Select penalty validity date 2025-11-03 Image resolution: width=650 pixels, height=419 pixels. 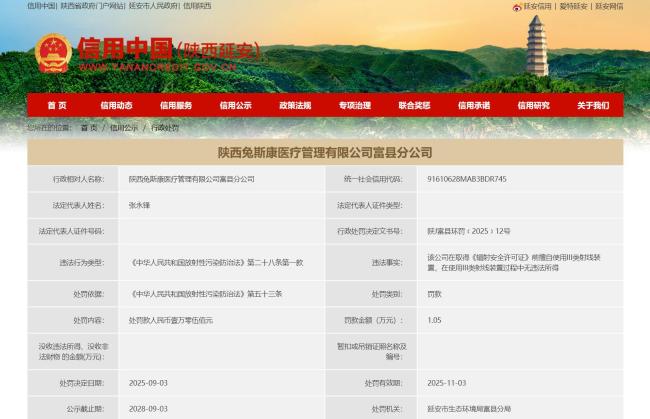point(446,383)
